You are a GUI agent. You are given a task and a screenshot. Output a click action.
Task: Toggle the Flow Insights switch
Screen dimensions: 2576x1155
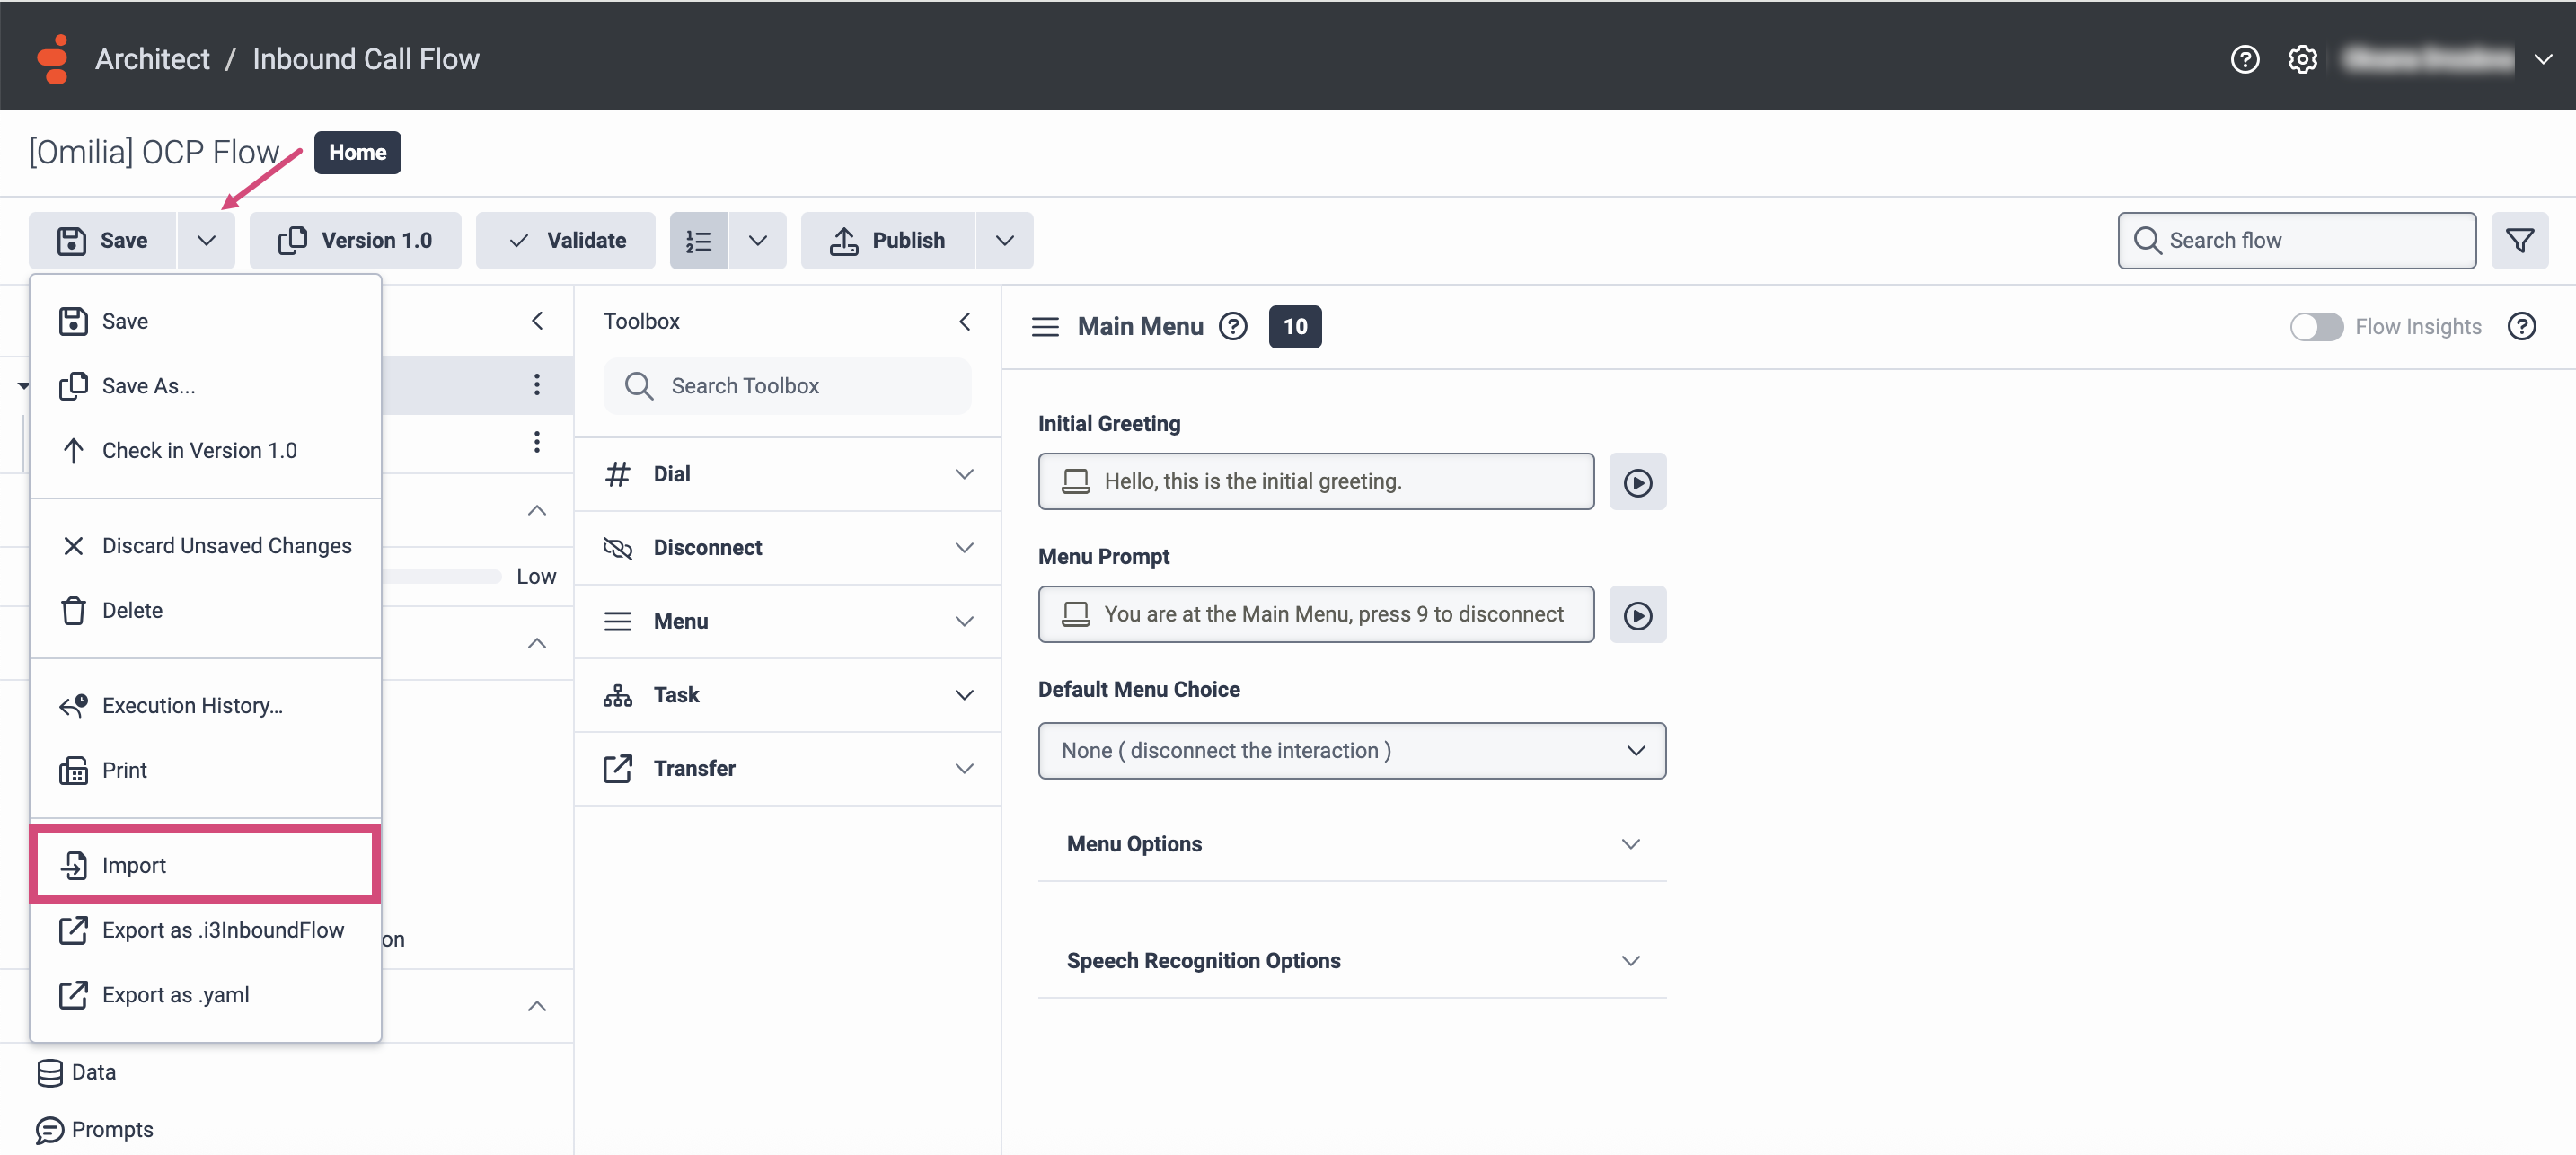pos(2316,326)
